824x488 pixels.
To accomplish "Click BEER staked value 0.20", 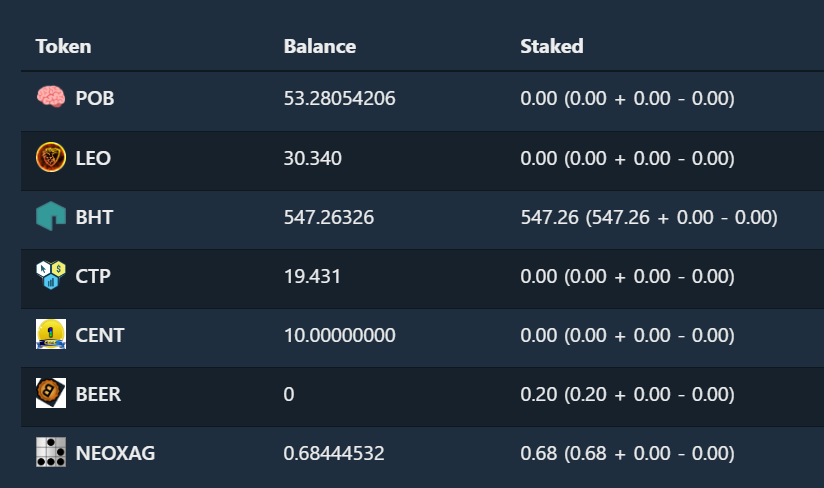I will [x=539, y=394].
